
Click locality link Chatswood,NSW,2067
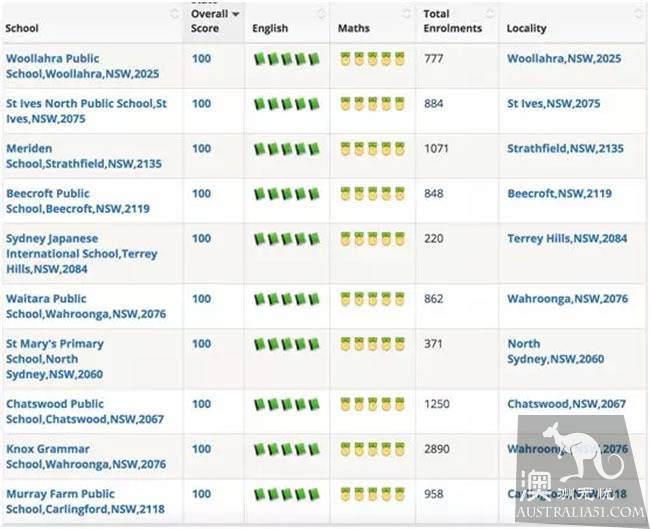(x=567, y=404)
